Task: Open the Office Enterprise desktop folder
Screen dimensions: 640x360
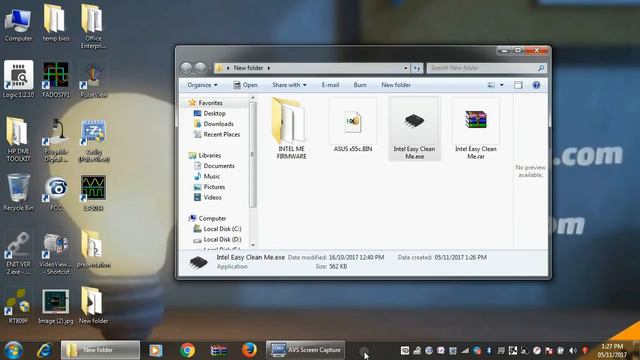Action: pos(93,27)
